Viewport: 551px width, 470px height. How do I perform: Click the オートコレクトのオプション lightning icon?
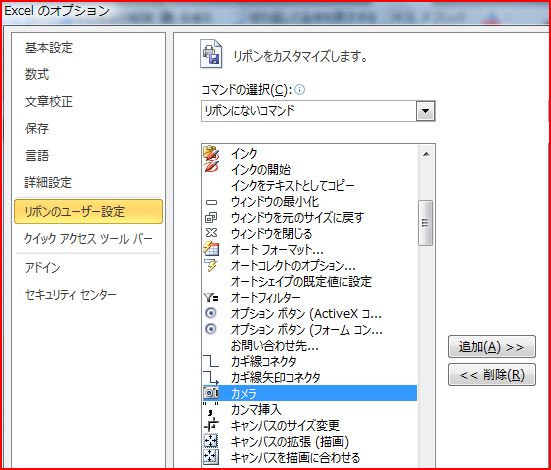pyautogui.click(x=211, y=266)
